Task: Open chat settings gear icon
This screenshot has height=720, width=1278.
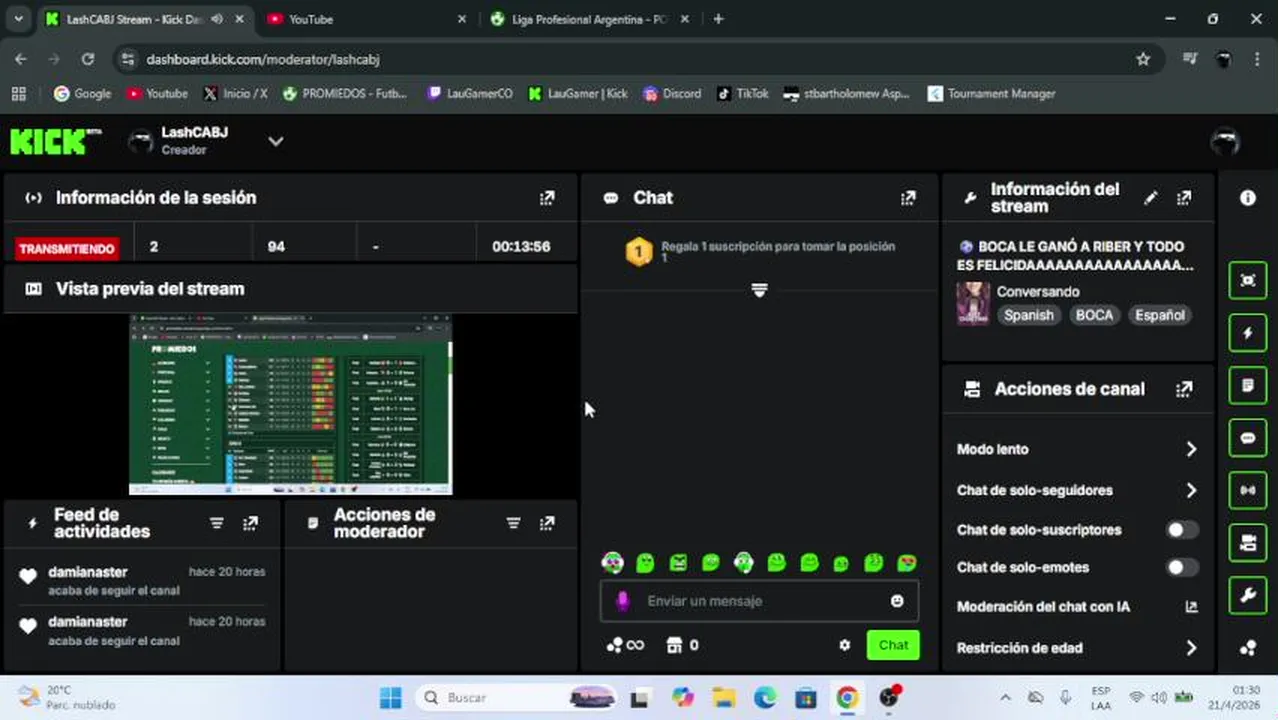Action: point(844,645)
